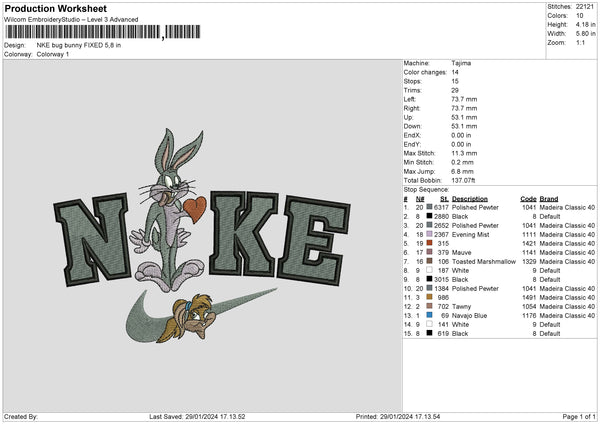Click "Wilcom EmbroideryStudio – Level 3 Advanced" text
Screen dimensions: 600x424
point(71,20)
